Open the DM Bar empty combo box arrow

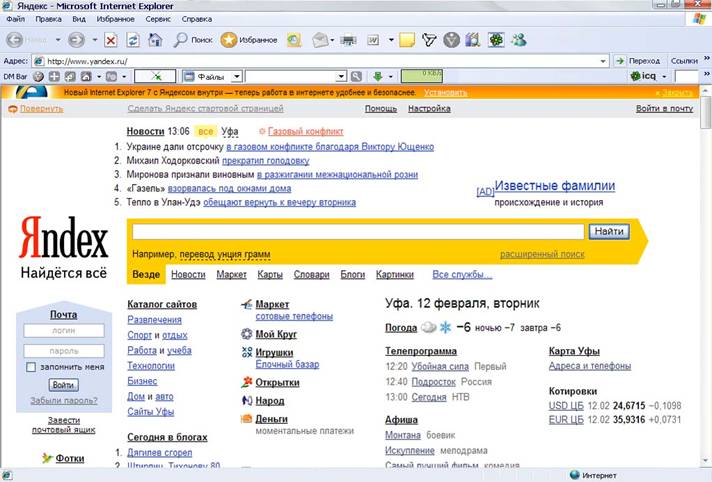click(x=341, y=76)
